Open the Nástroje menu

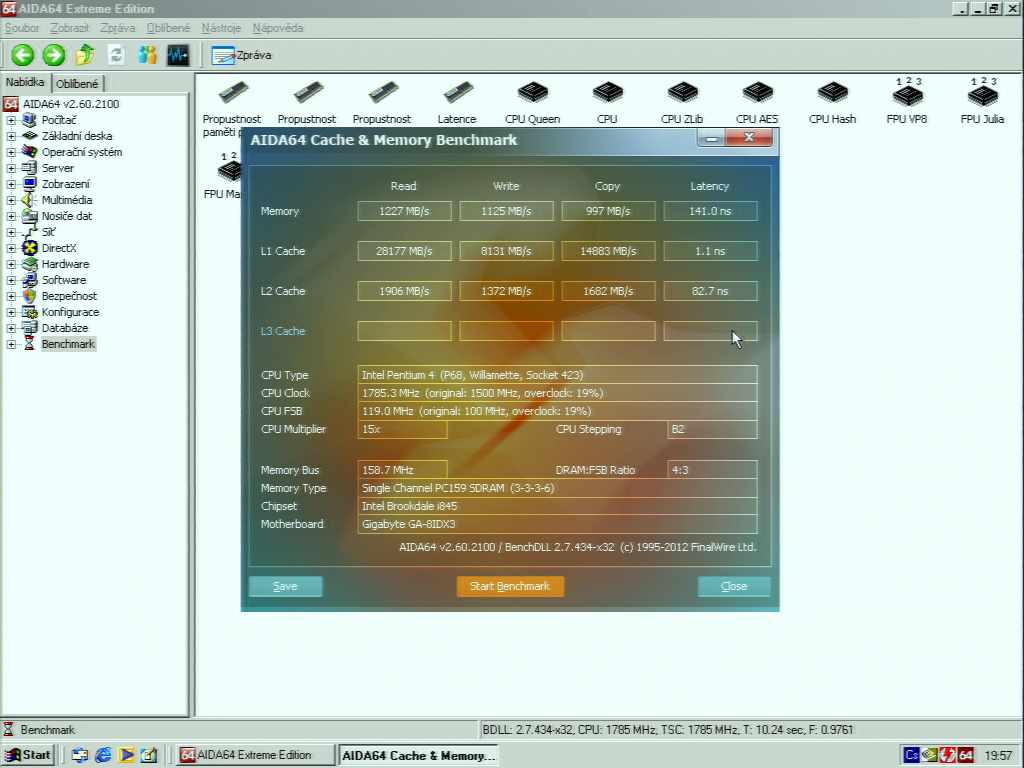221,28
